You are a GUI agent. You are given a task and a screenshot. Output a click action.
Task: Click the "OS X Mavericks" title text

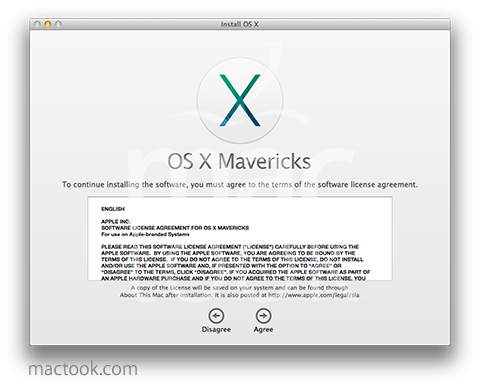[x=239, y=161]
